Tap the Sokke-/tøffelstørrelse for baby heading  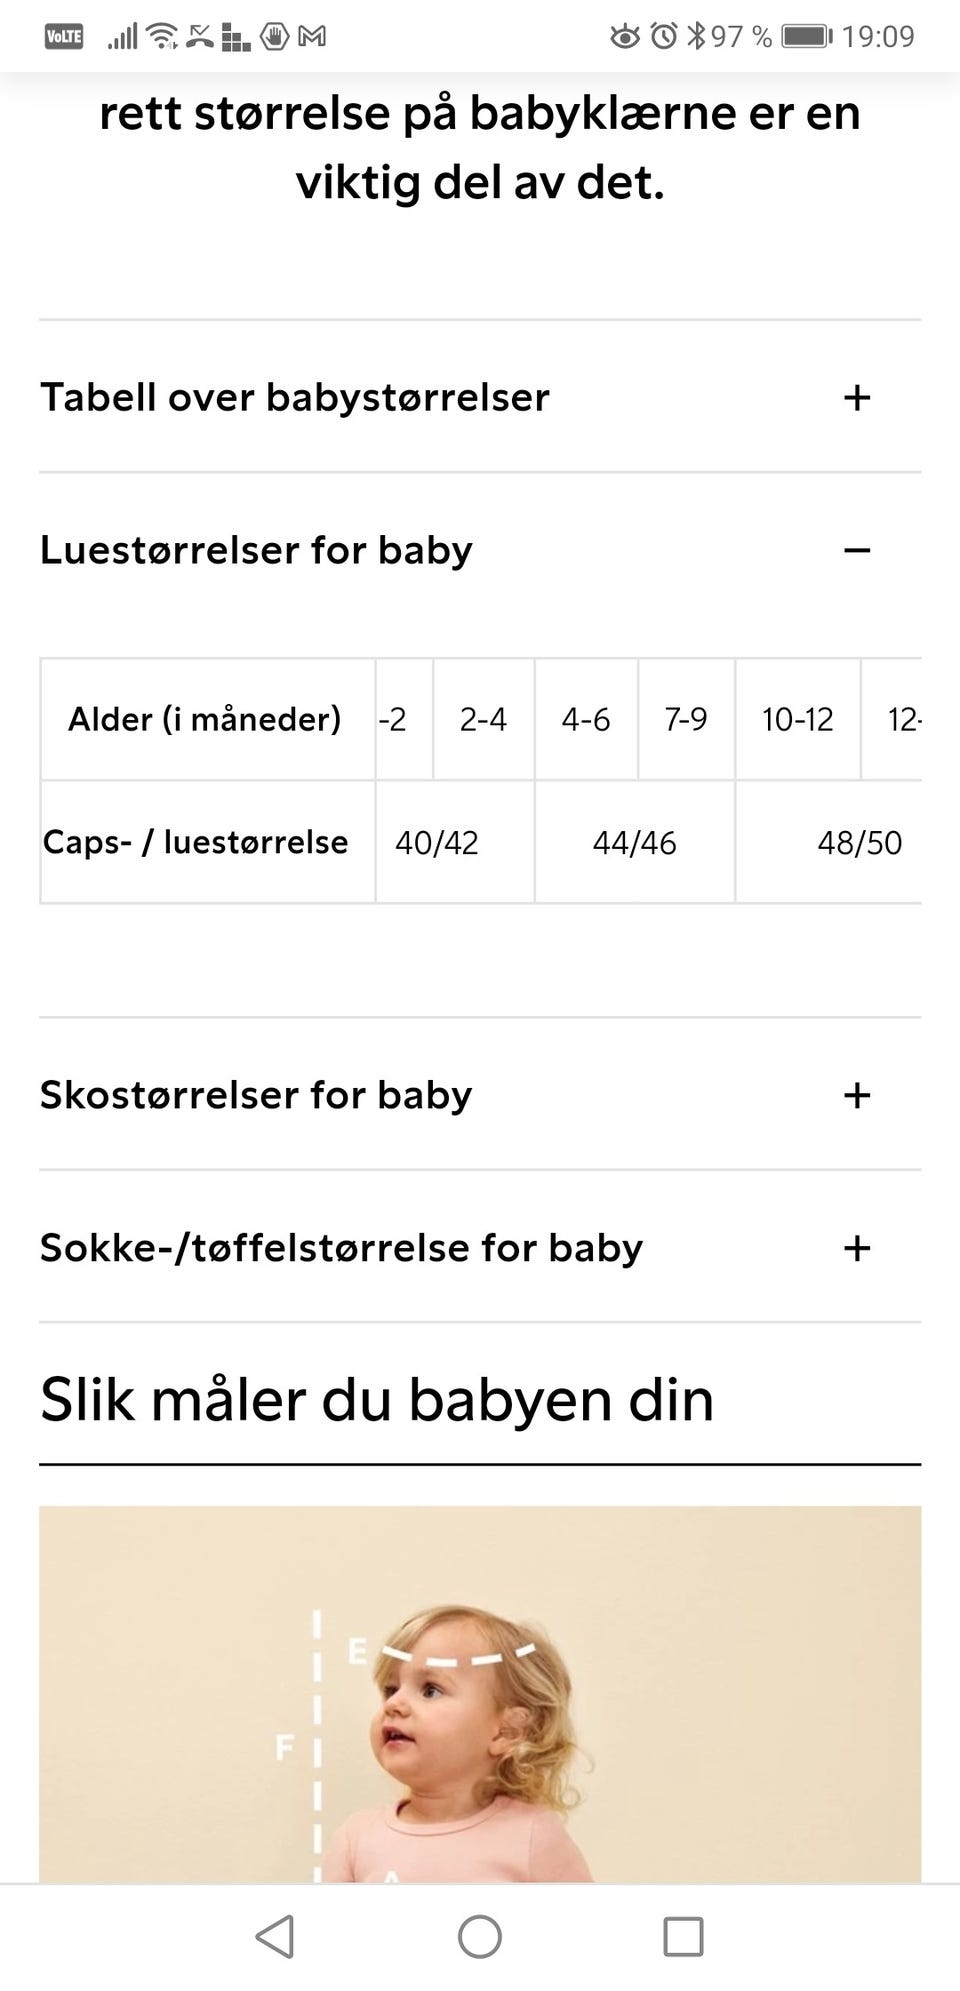341,1248
